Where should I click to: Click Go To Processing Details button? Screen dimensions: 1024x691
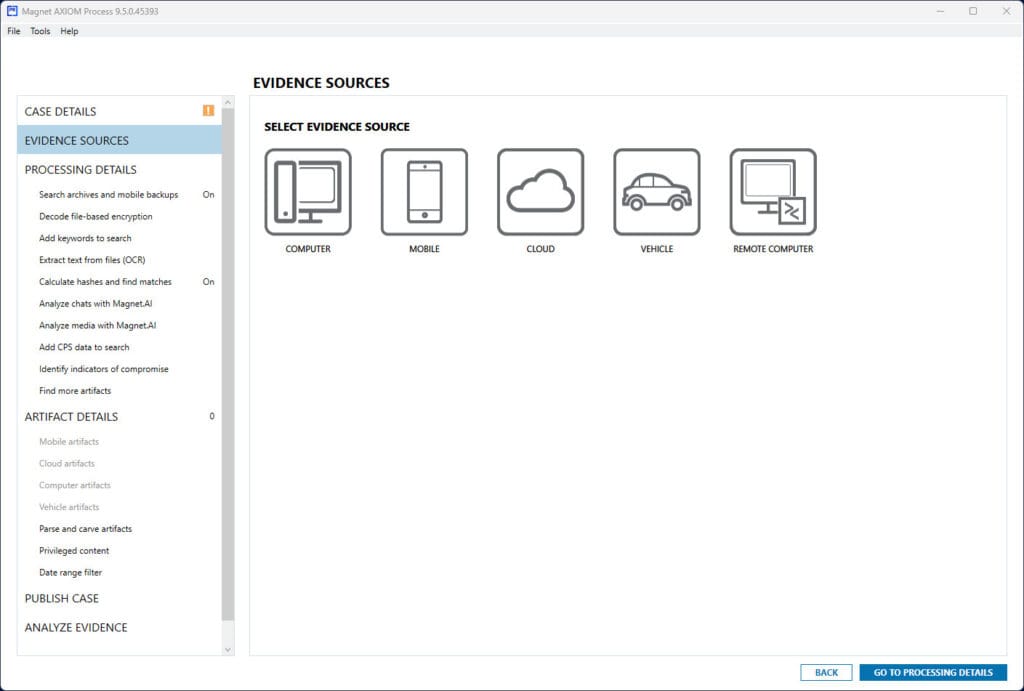click(x=933, y=672)
